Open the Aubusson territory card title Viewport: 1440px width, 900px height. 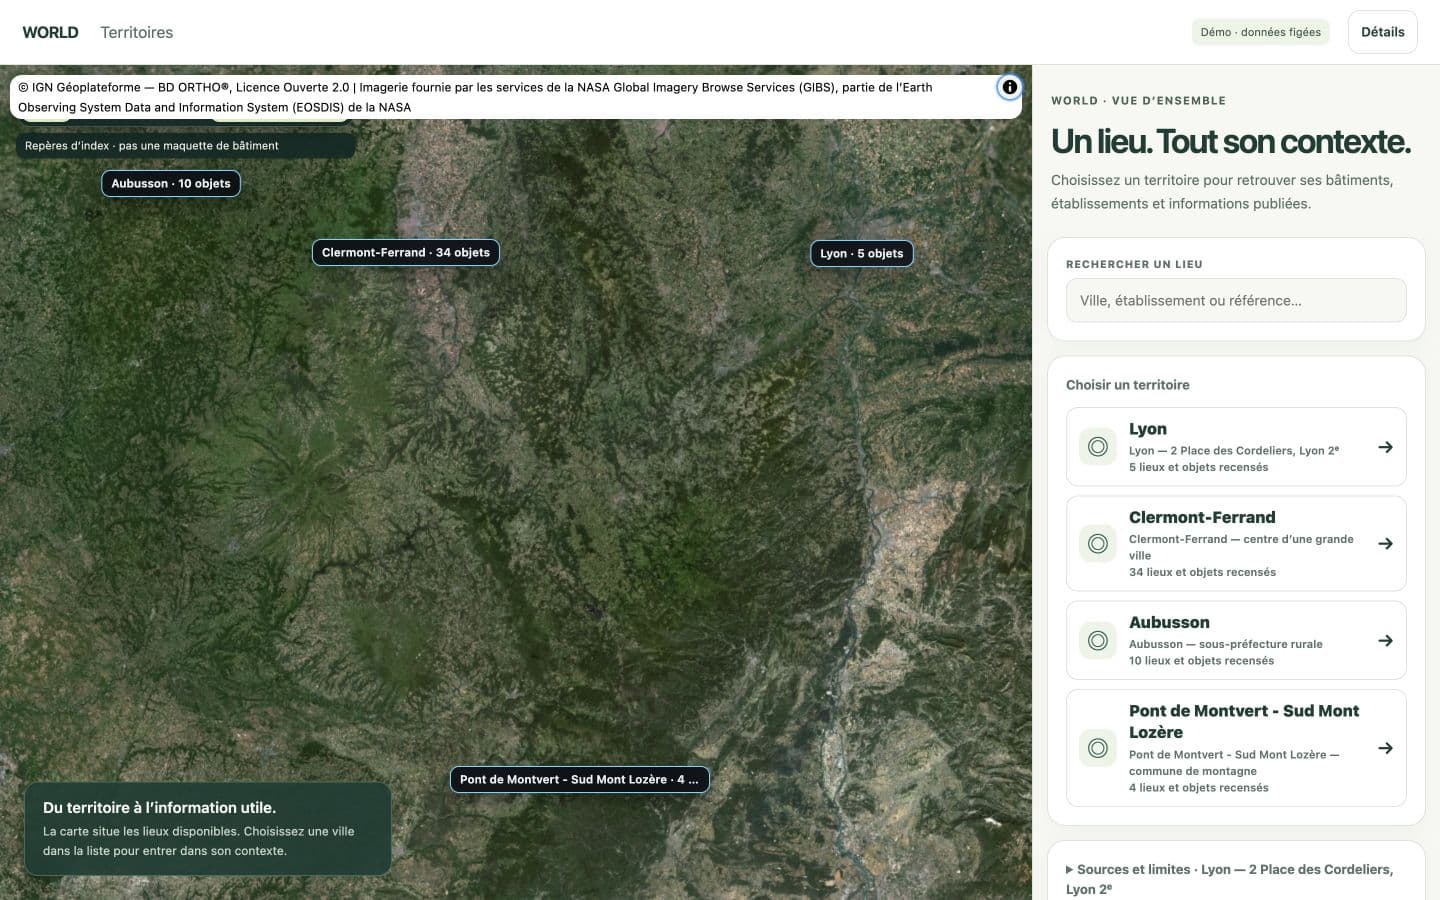click(x=1169, y=622)
